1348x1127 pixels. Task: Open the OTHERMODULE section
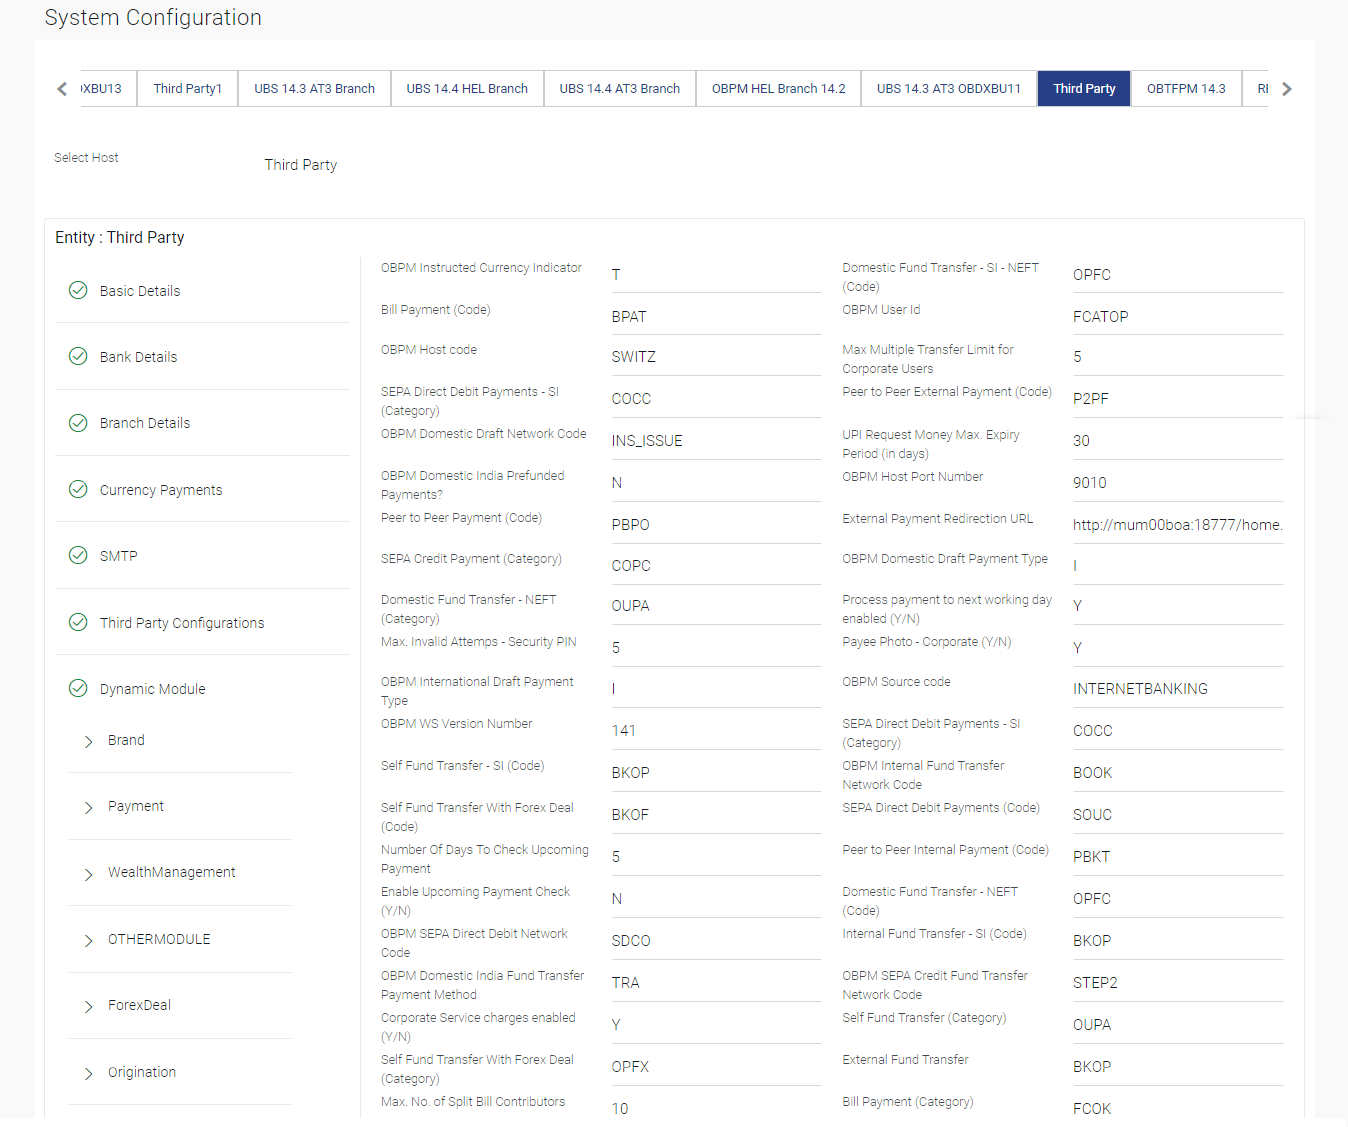(x=159, y=939)
